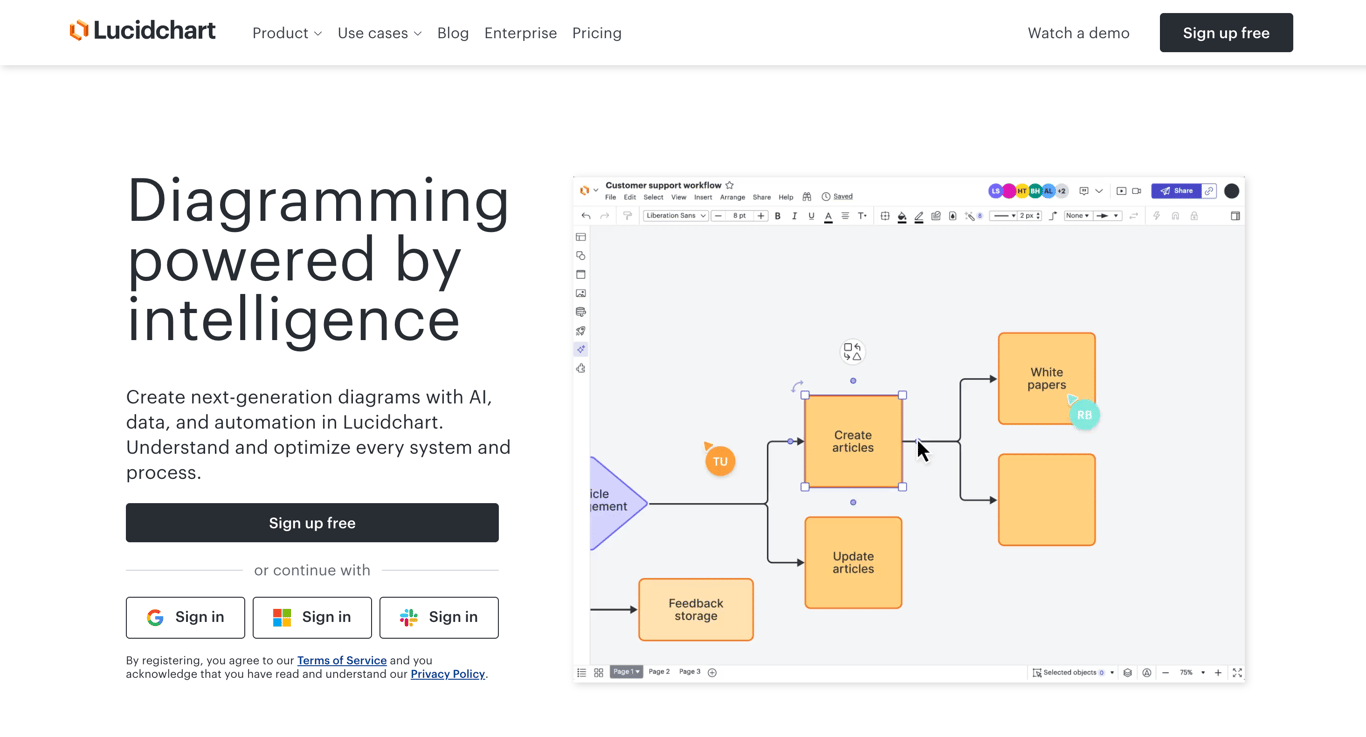Open the 75% zoom level dropdown
The width and height of the screenshot is (1366, 737).
coord(1193,672)
